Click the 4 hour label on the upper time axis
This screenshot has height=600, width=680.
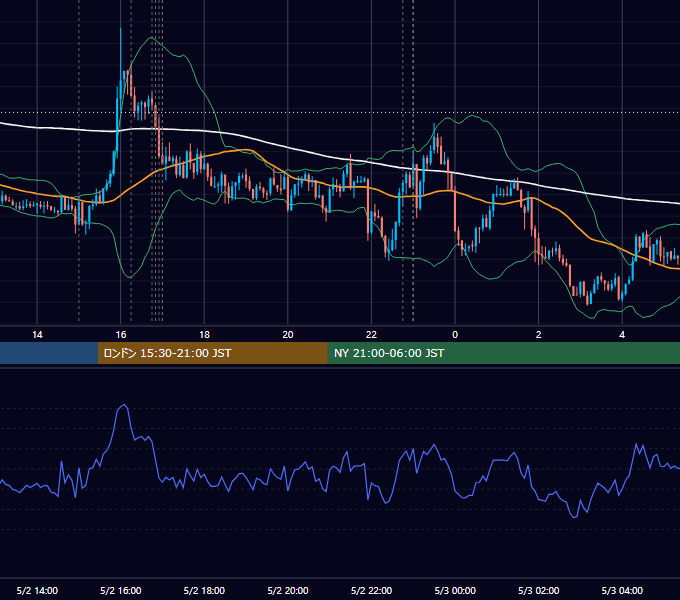pyautogui.click(x=622, y=335)
